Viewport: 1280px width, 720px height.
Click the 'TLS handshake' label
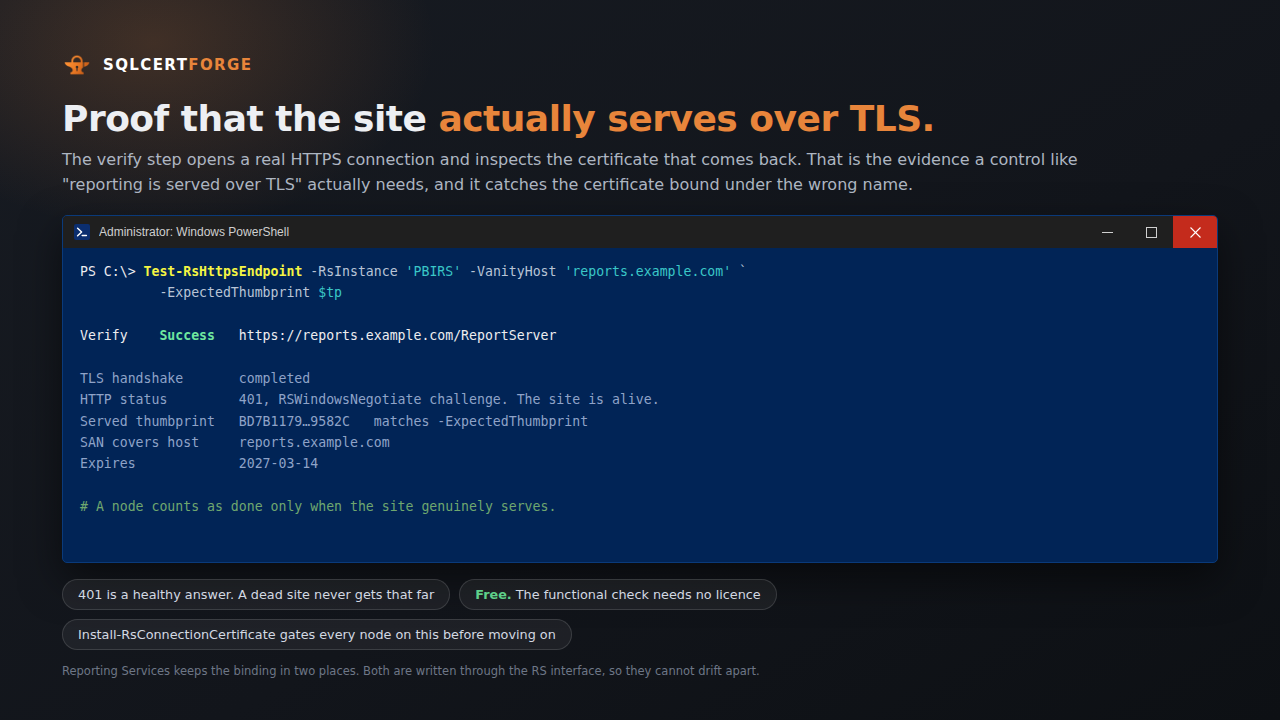point(132,378)
